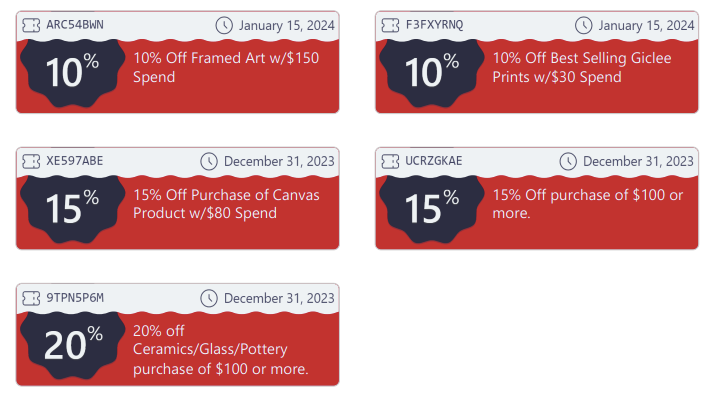Screen dimensions: 716x401
Task: Click the ticket icon beside code 9TPN5P6M
Action: pos(30,298)
